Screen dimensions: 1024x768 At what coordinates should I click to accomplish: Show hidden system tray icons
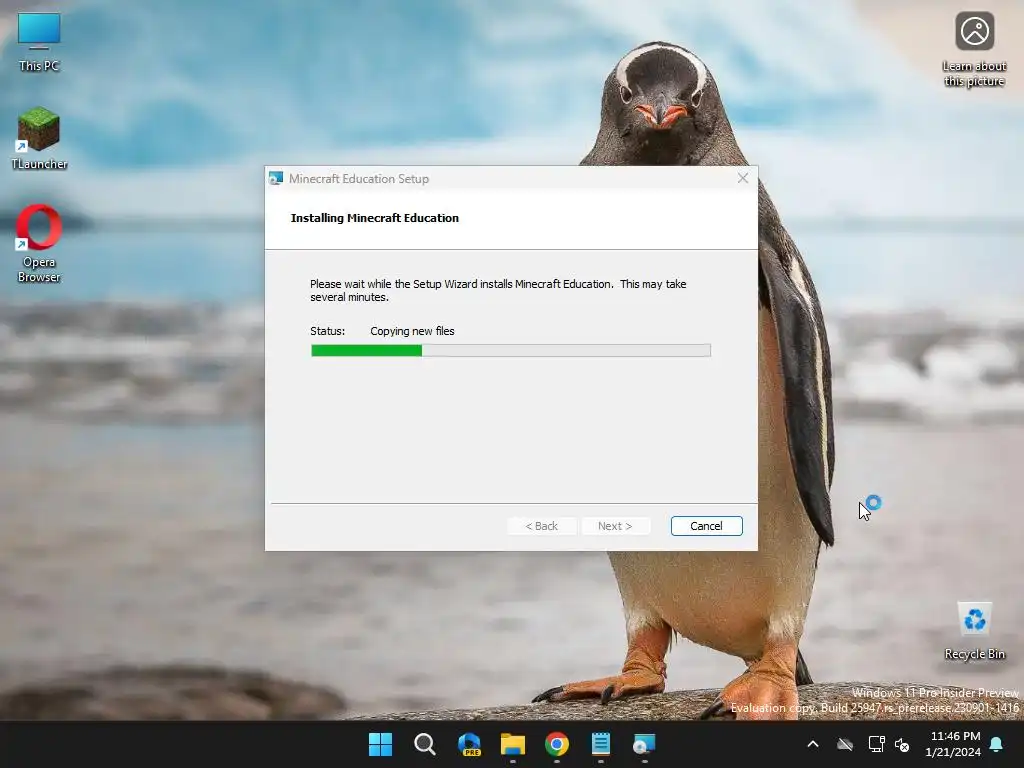(813, 744)
